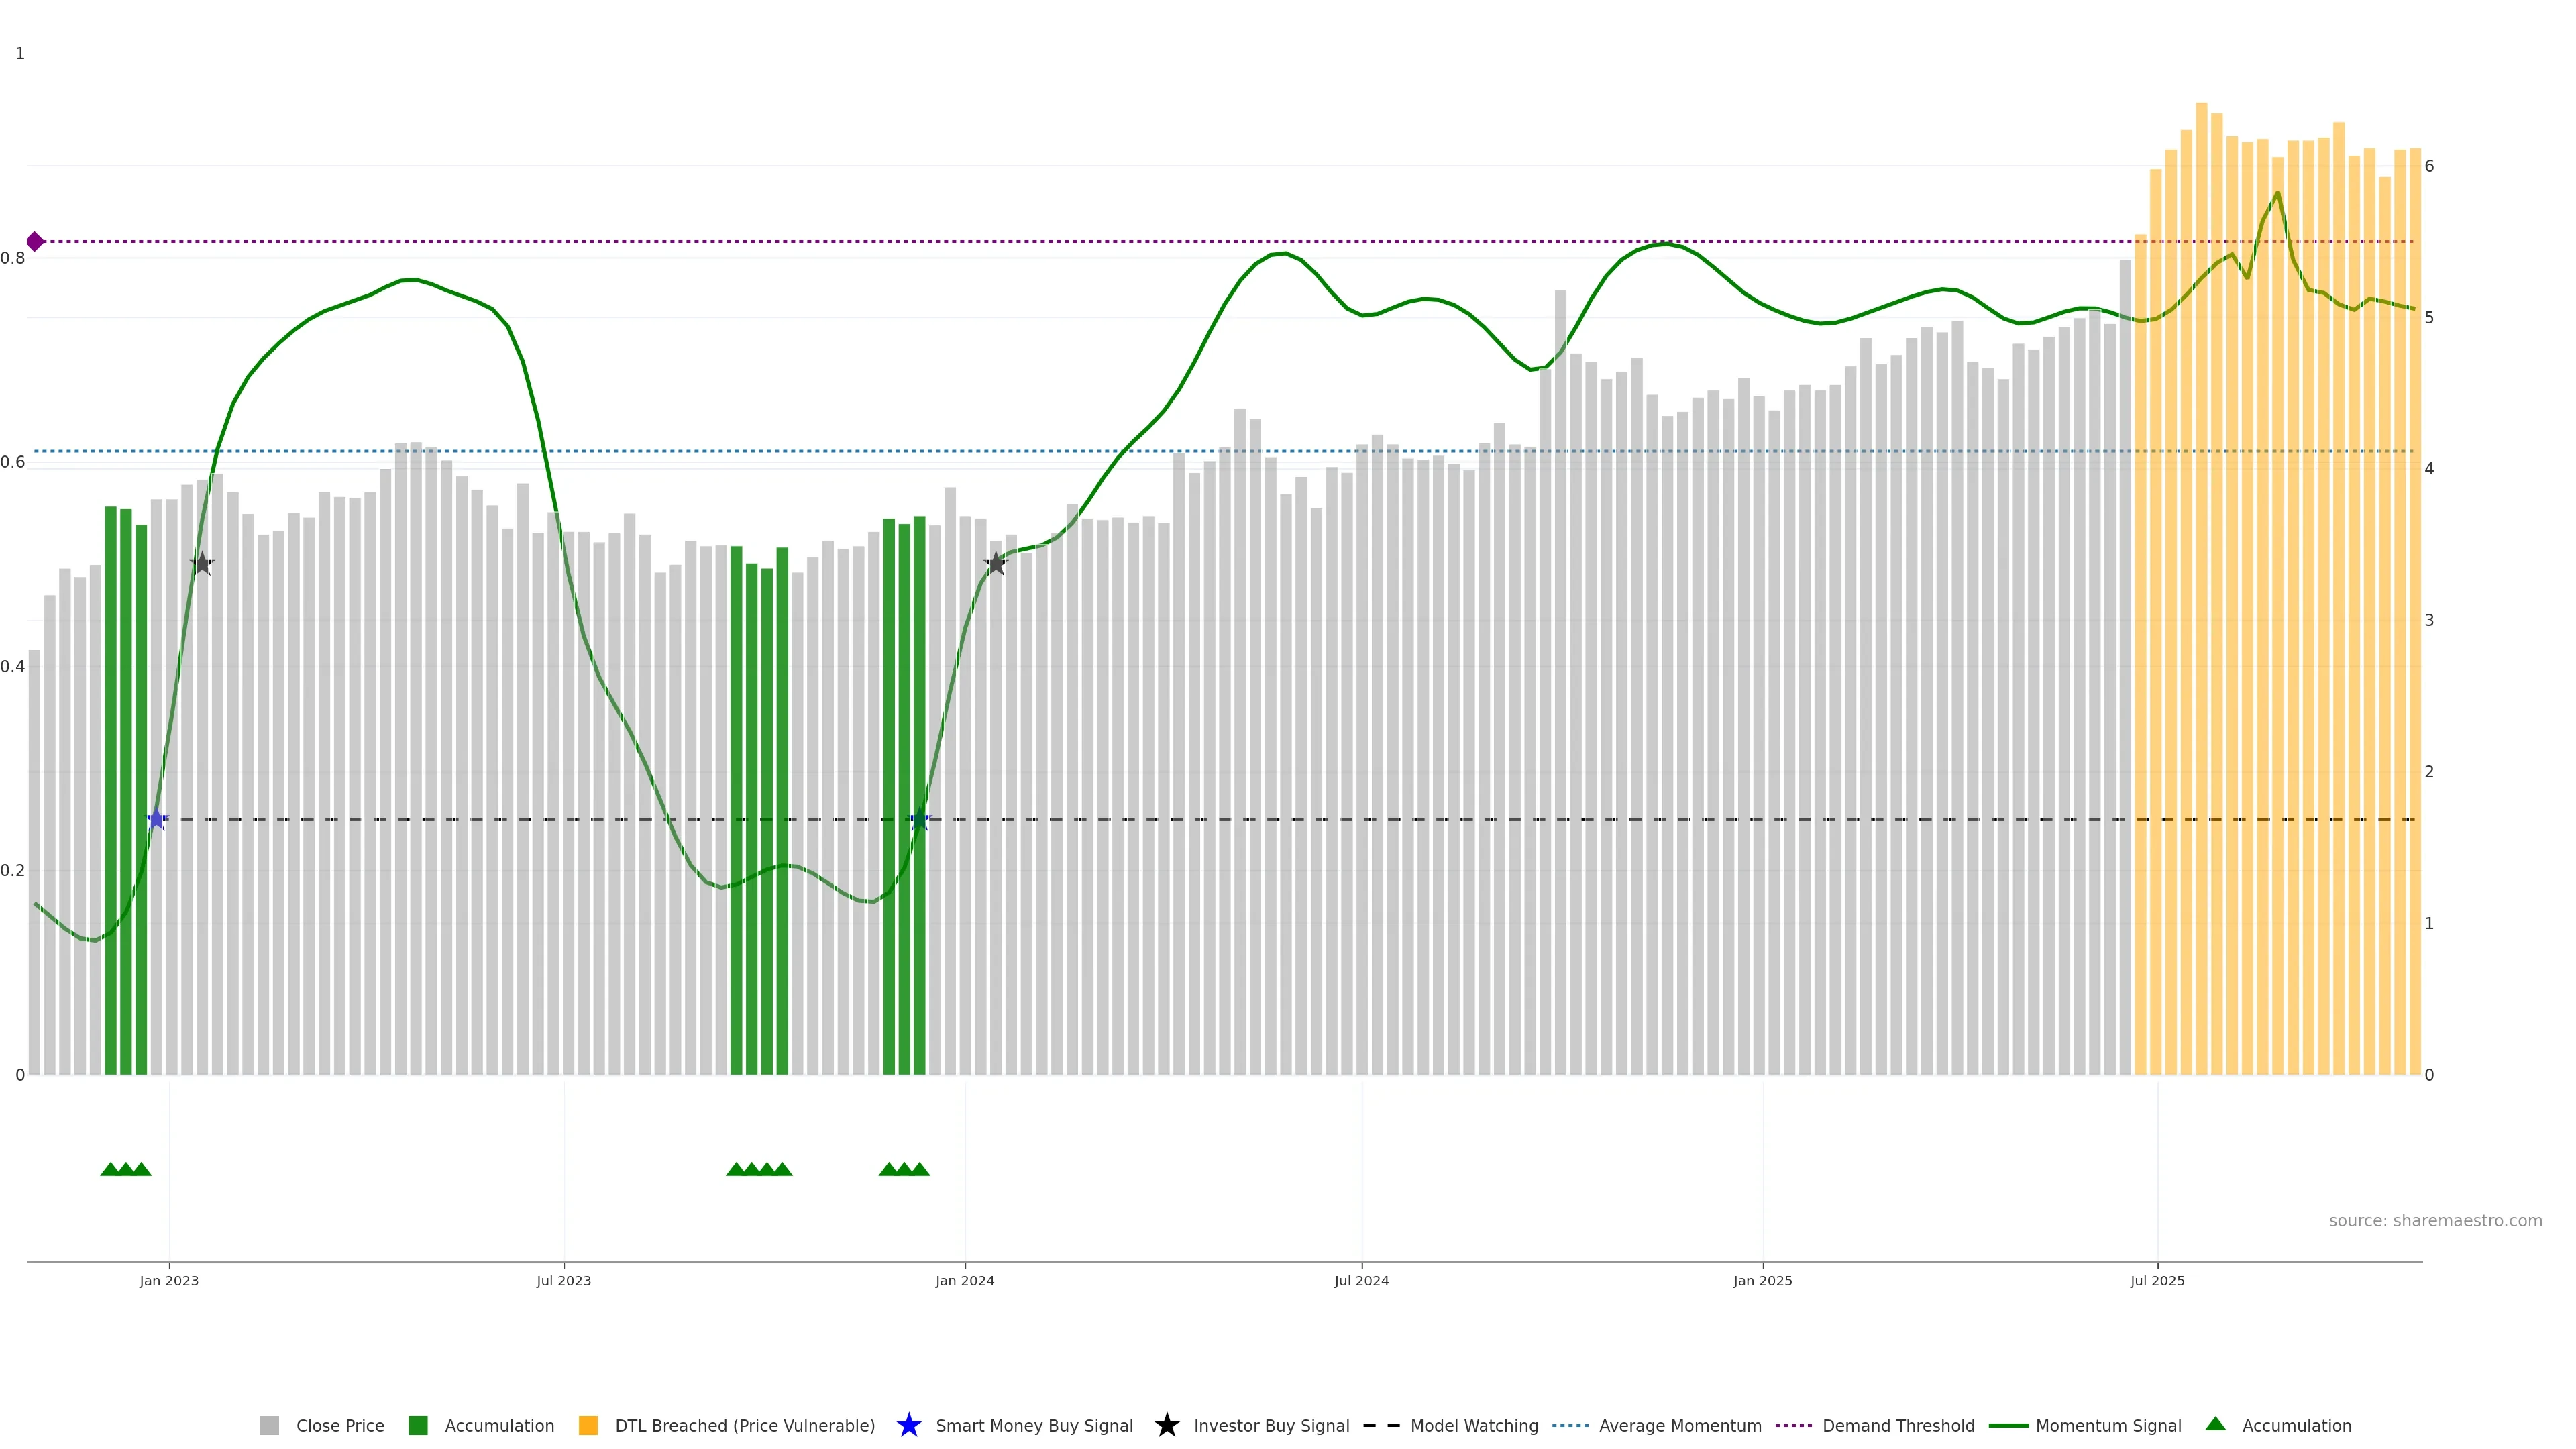2576x1449 pixels.
Task: Click the black star near Jan 2024
Action: click(x=995, y=563)
